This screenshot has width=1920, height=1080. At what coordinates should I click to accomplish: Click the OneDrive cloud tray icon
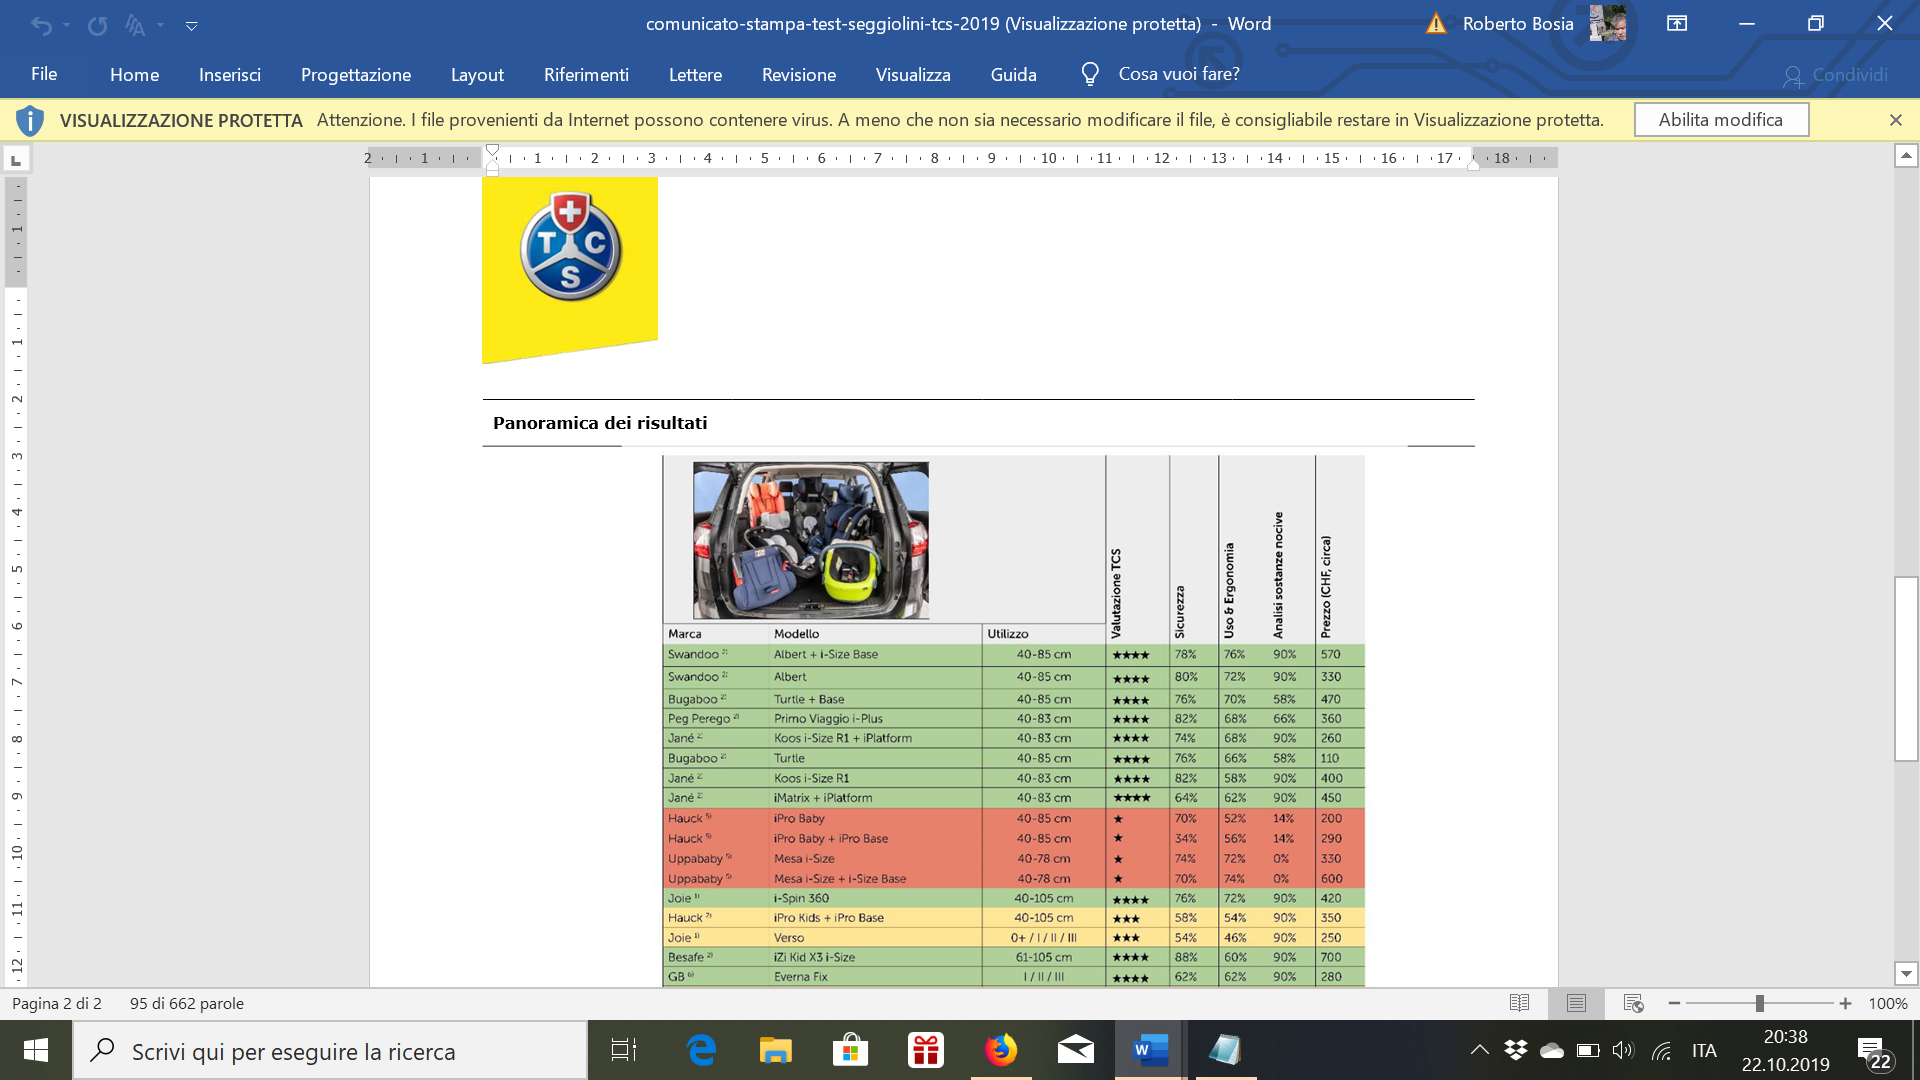1552,1050
